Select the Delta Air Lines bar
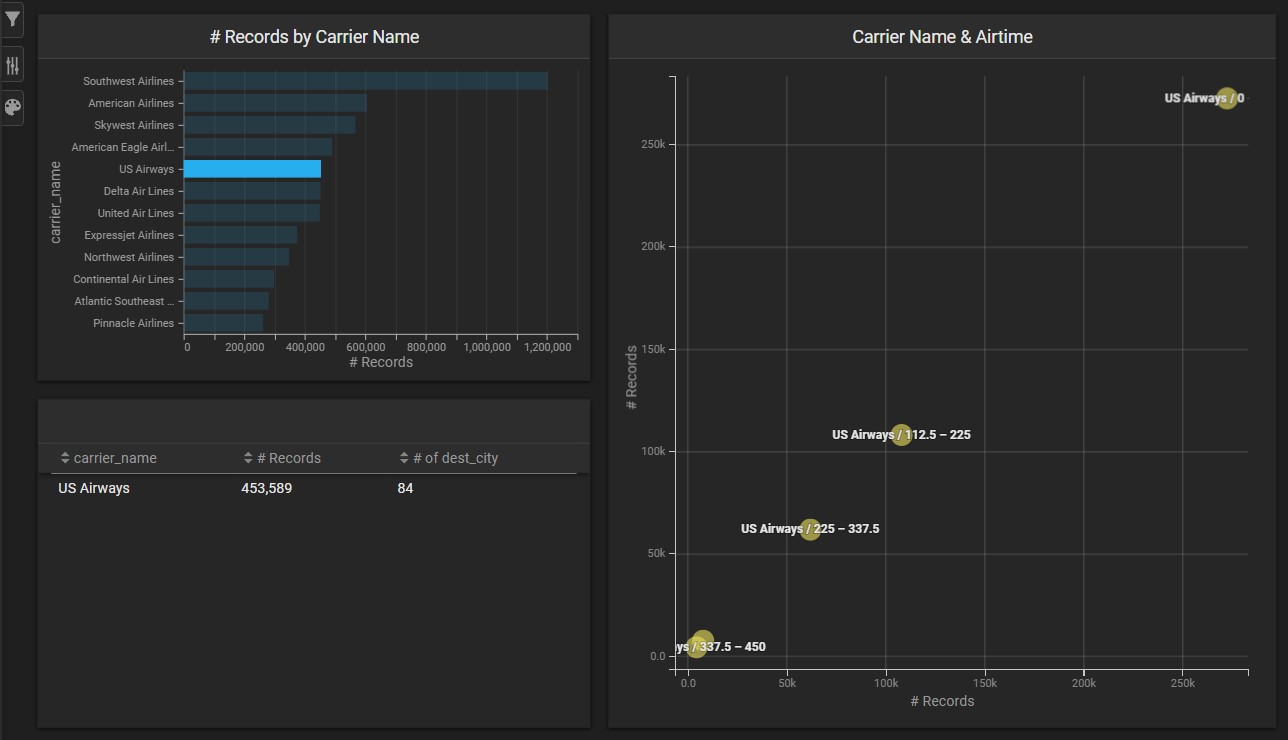The height and width of the screenshot is (740, 1288). (x=252, y=191)
